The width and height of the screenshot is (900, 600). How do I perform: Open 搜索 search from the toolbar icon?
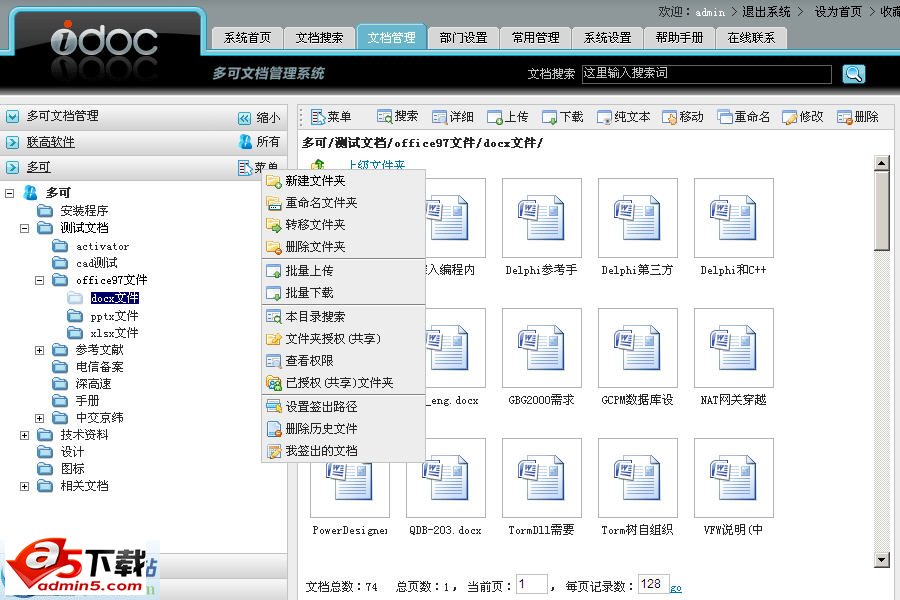pos(383,116)
